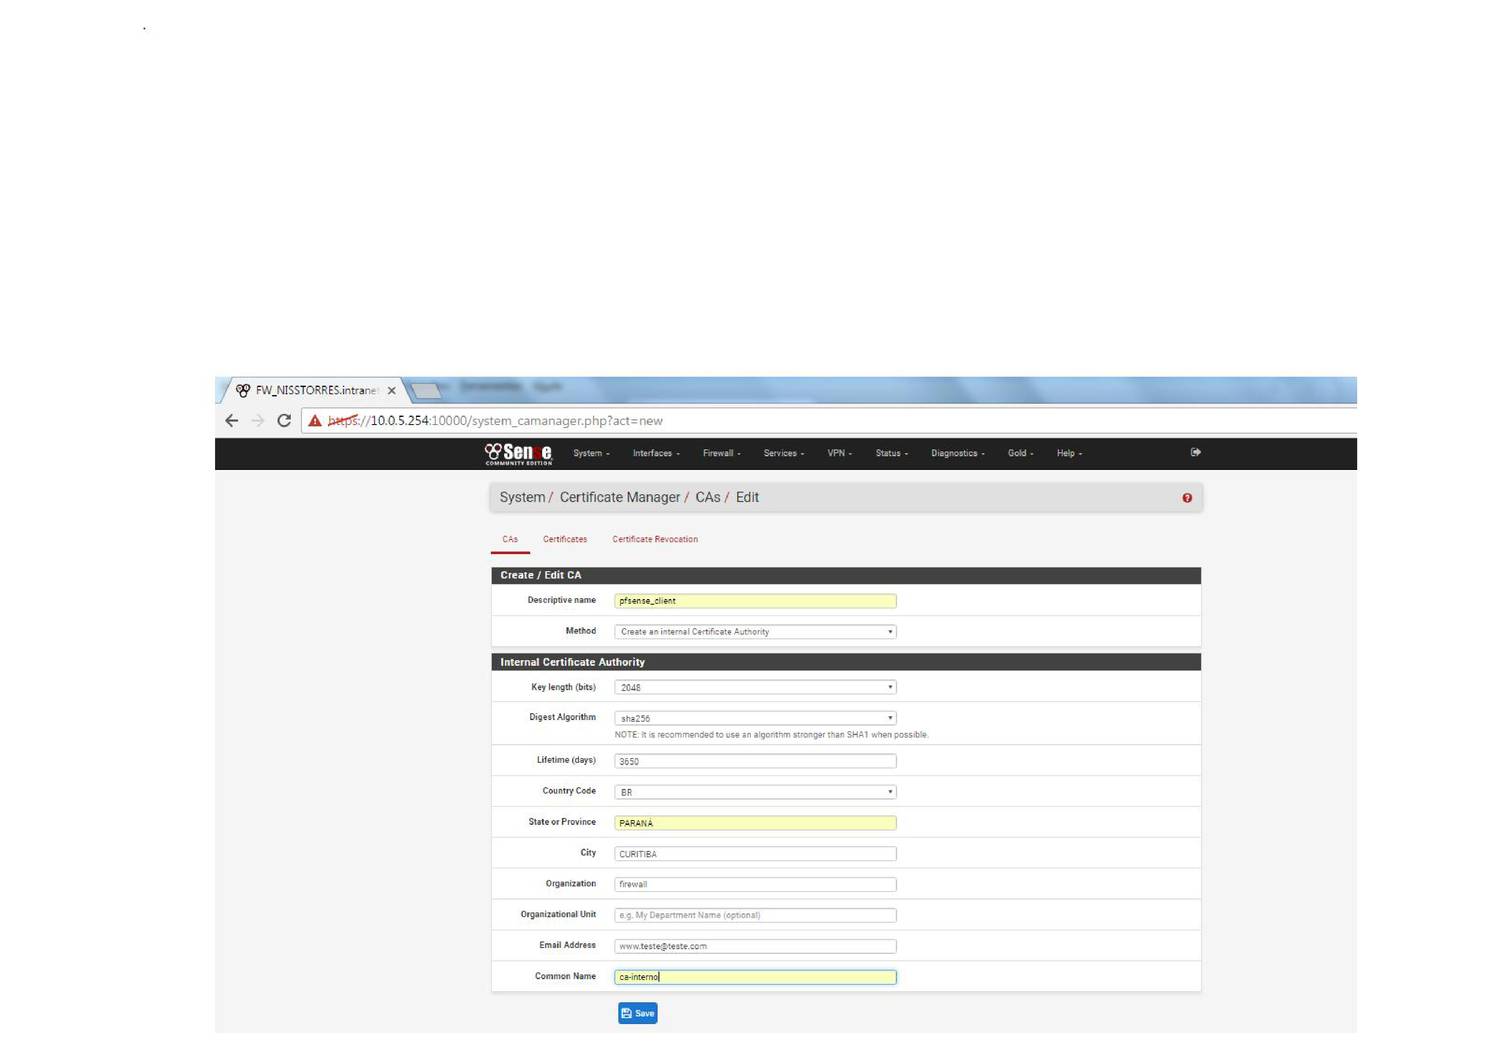Open the VPN menu

[x=839, y=453]
